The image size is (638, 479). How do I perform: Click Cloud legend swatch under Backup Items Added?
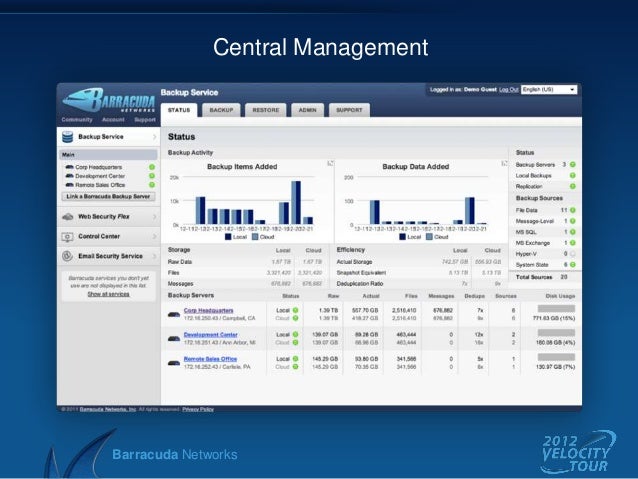pyautogui.click(x=255, y=237)
